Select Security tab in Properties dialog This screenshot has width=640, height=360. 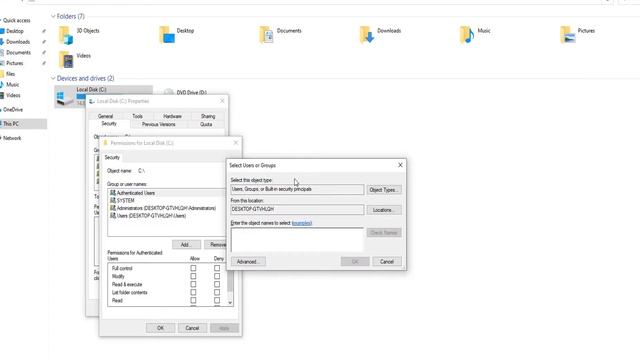(x=109, y=124)
